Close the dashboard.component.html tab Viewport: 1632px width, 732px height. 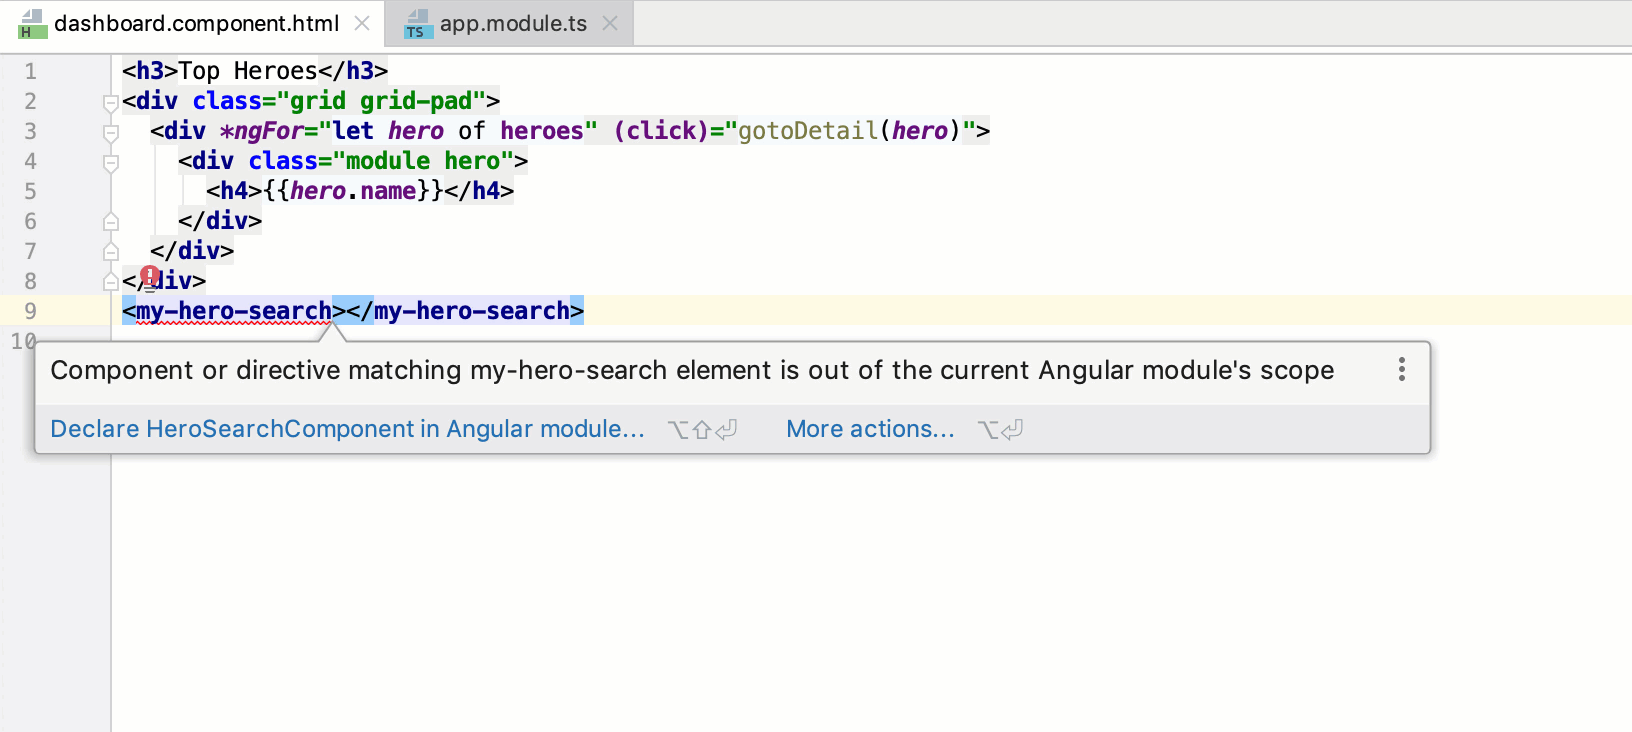click(x=362, y=23)
